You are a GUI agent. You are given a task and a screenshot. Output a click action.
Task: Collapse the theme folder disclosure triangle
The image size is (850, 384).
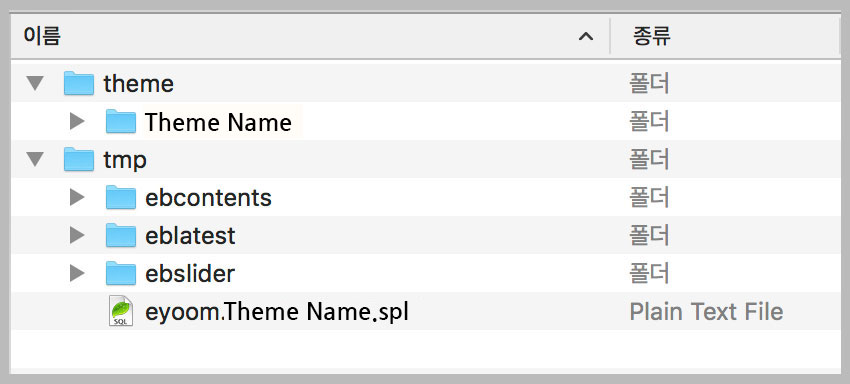point(35,84)
